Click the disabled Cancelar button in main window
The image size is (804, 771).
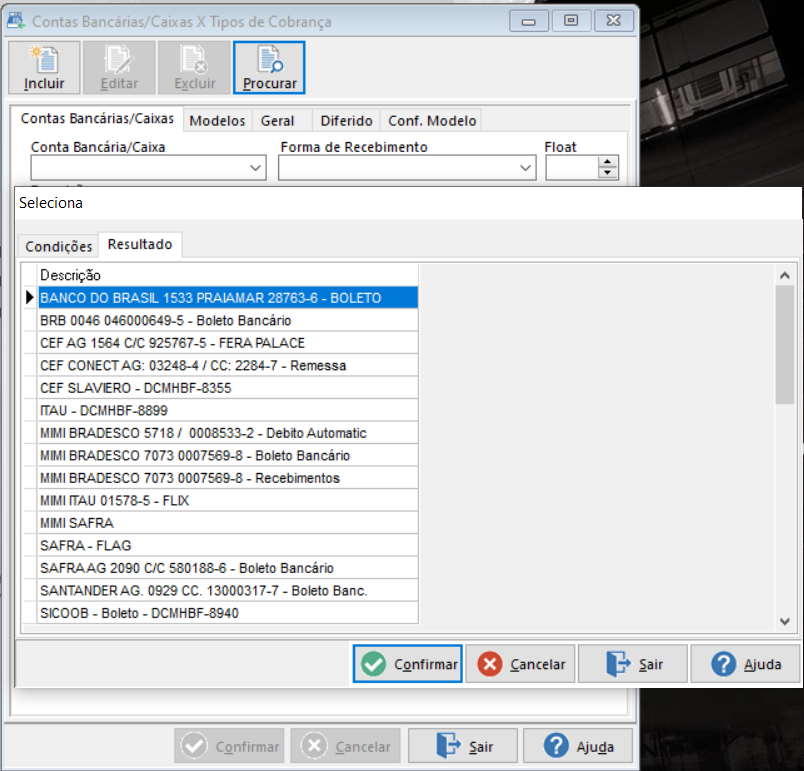346,746
